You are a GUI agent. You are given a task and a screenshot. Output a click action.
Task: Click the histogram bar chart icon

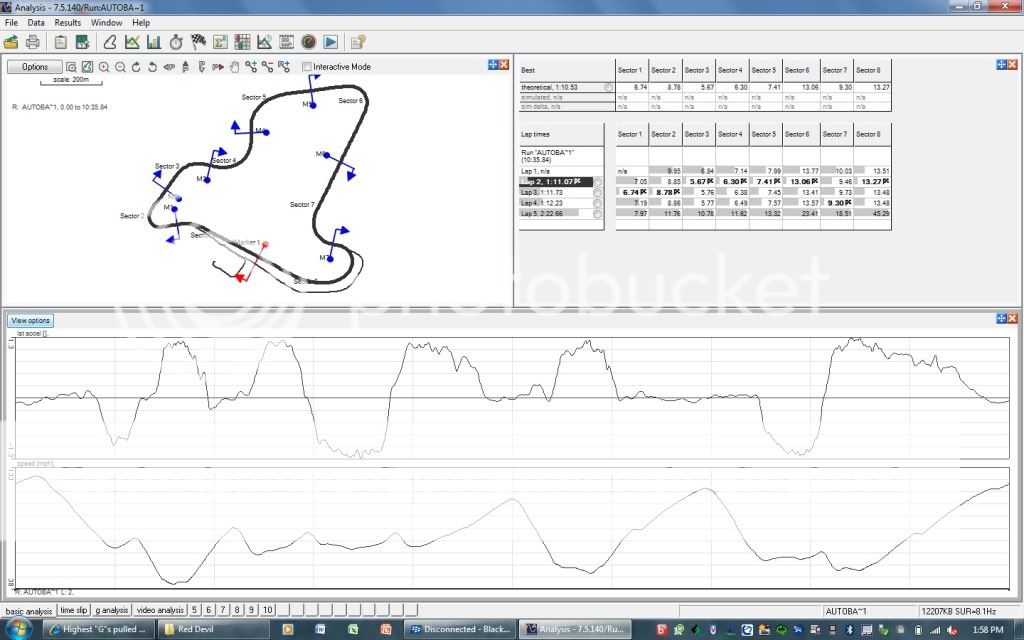154,42
